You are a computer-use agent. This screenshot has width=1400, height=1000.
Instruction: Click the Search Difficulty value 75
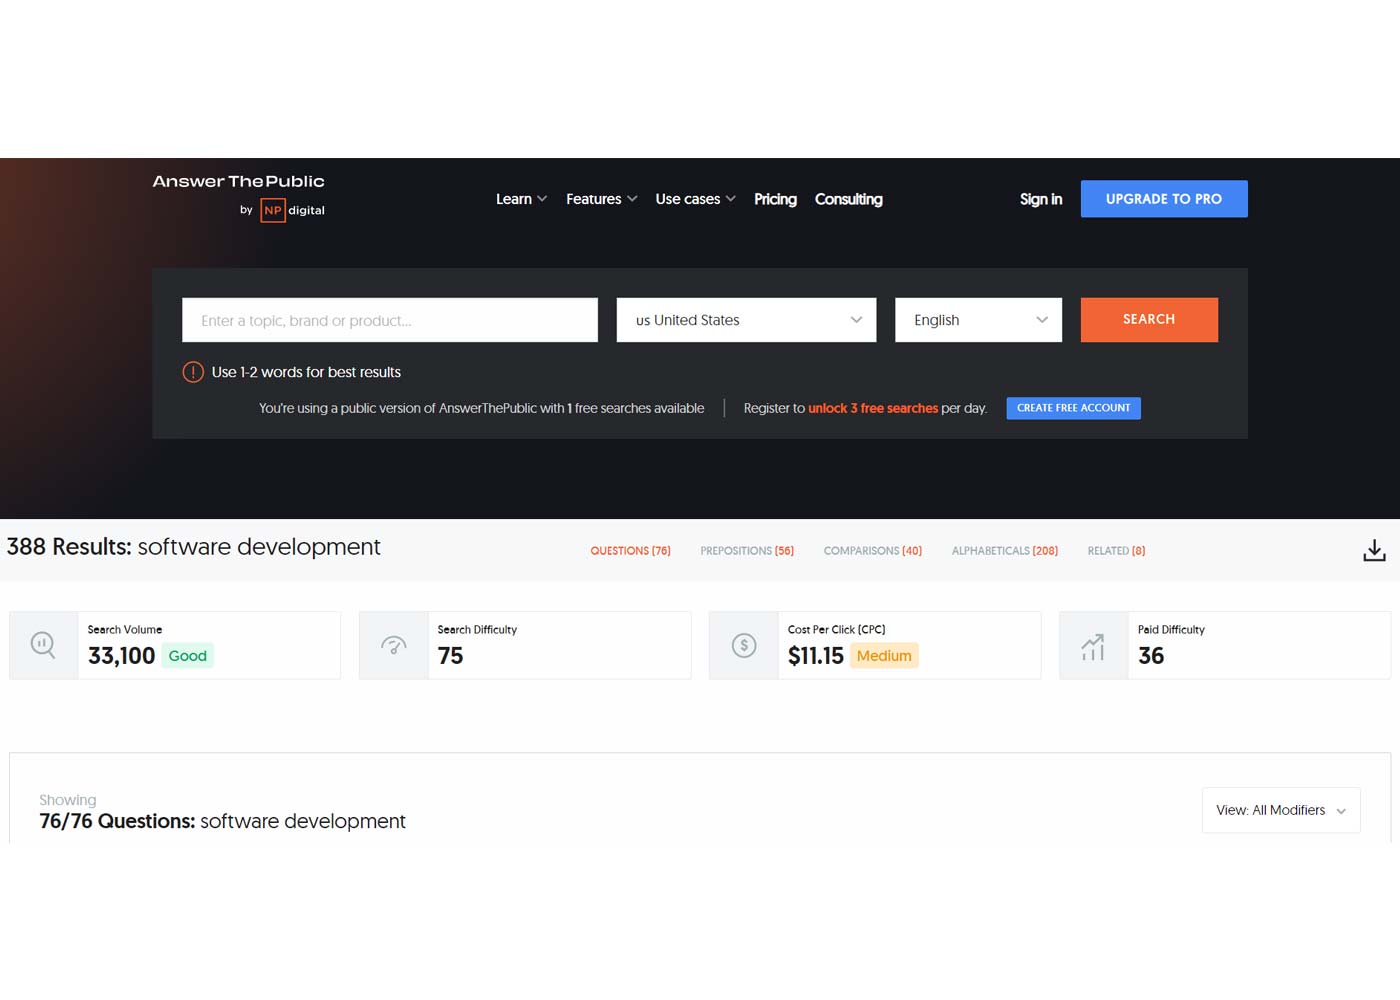tap(450, 656)
